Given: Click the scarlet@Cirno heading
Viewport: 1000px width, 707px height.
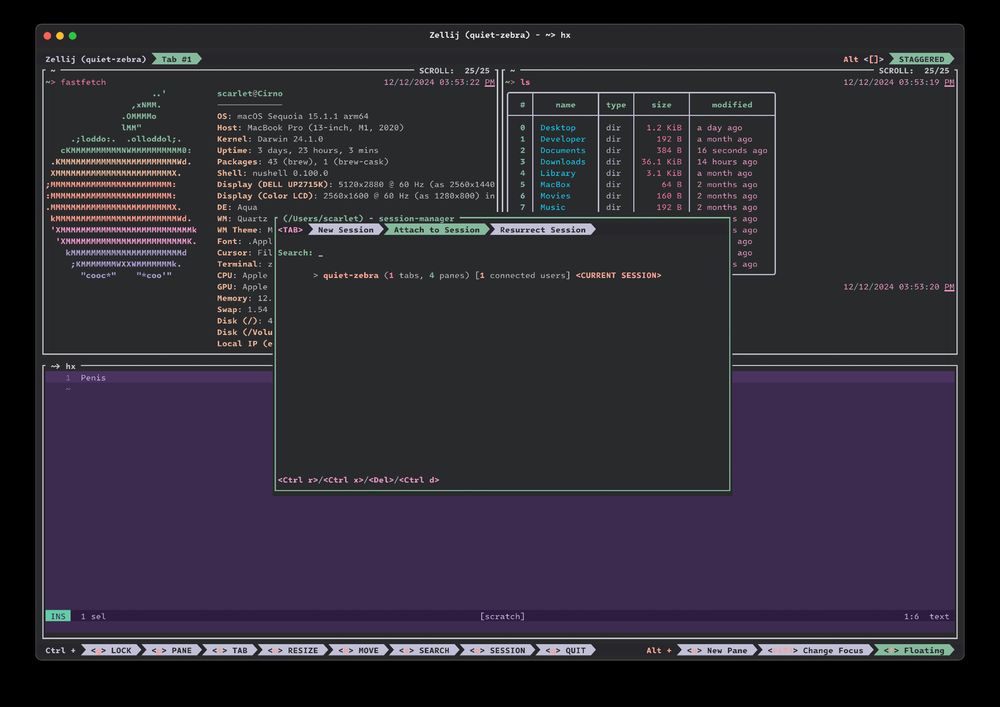Looking at the screenshot, I should [249, 94].
